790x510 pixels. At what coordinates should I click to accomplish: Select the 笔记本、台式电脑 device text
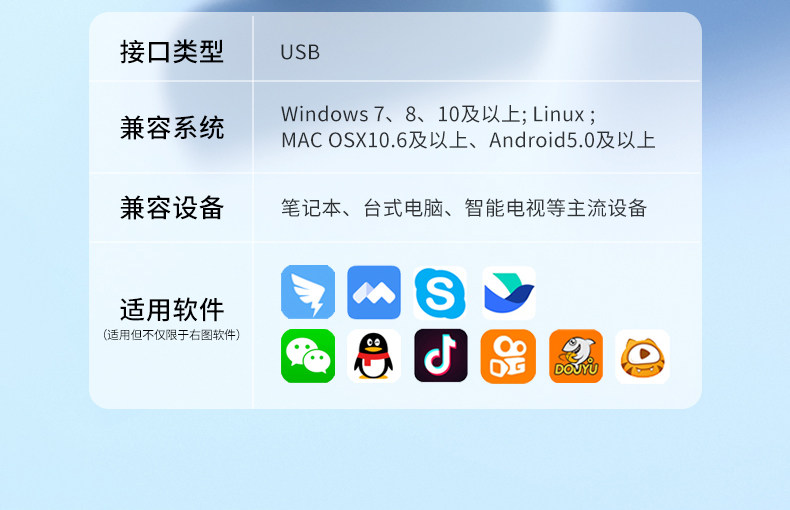coord(464,208)
